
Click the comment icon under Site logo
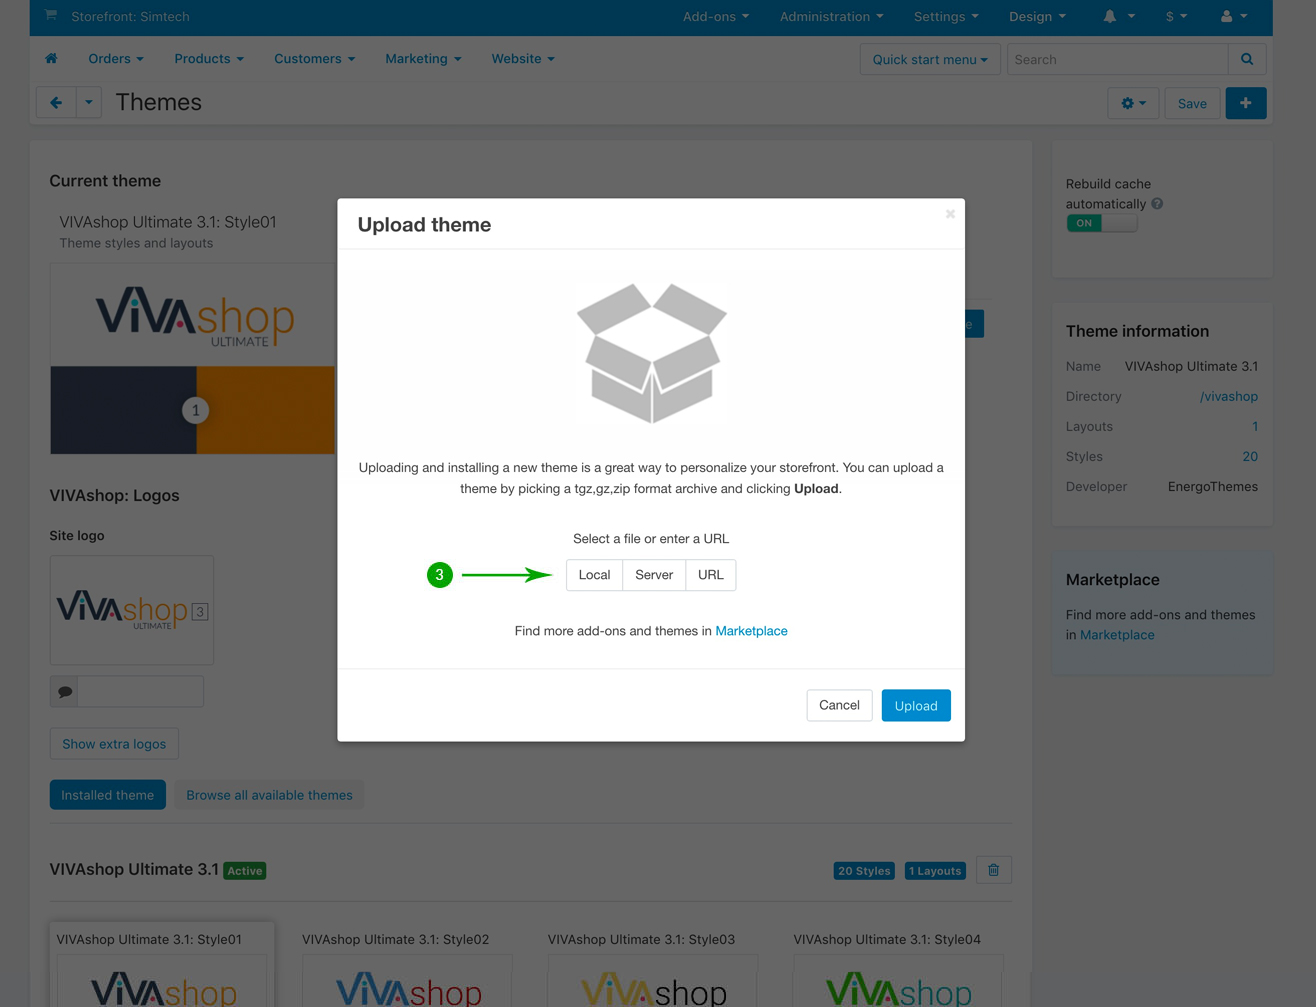pos(65,691)
